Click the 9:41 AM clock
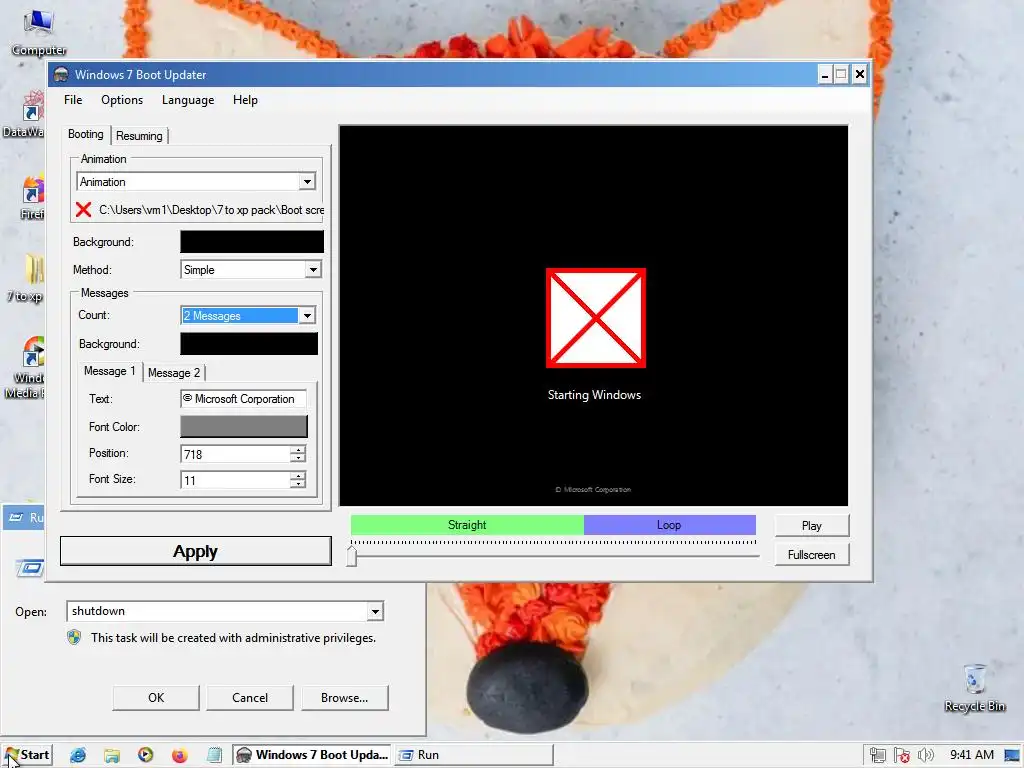 point(972,755)
